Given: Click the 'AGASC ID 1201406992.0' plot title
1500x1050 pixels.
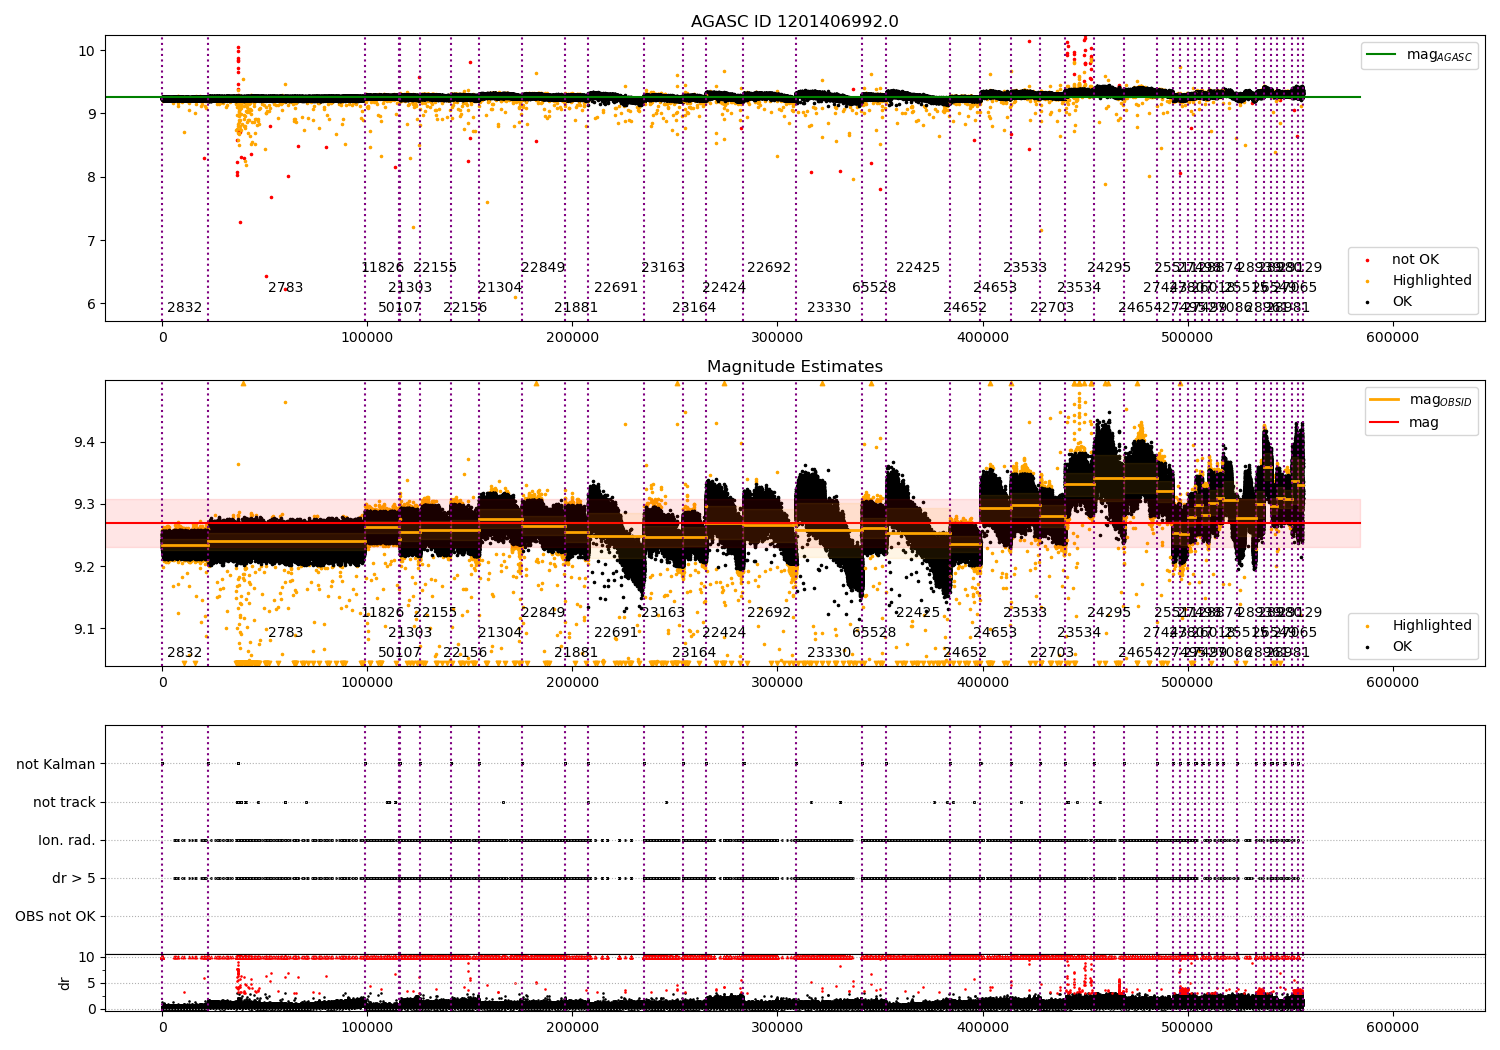Looking at the screenshot, I should click(795, 22).
